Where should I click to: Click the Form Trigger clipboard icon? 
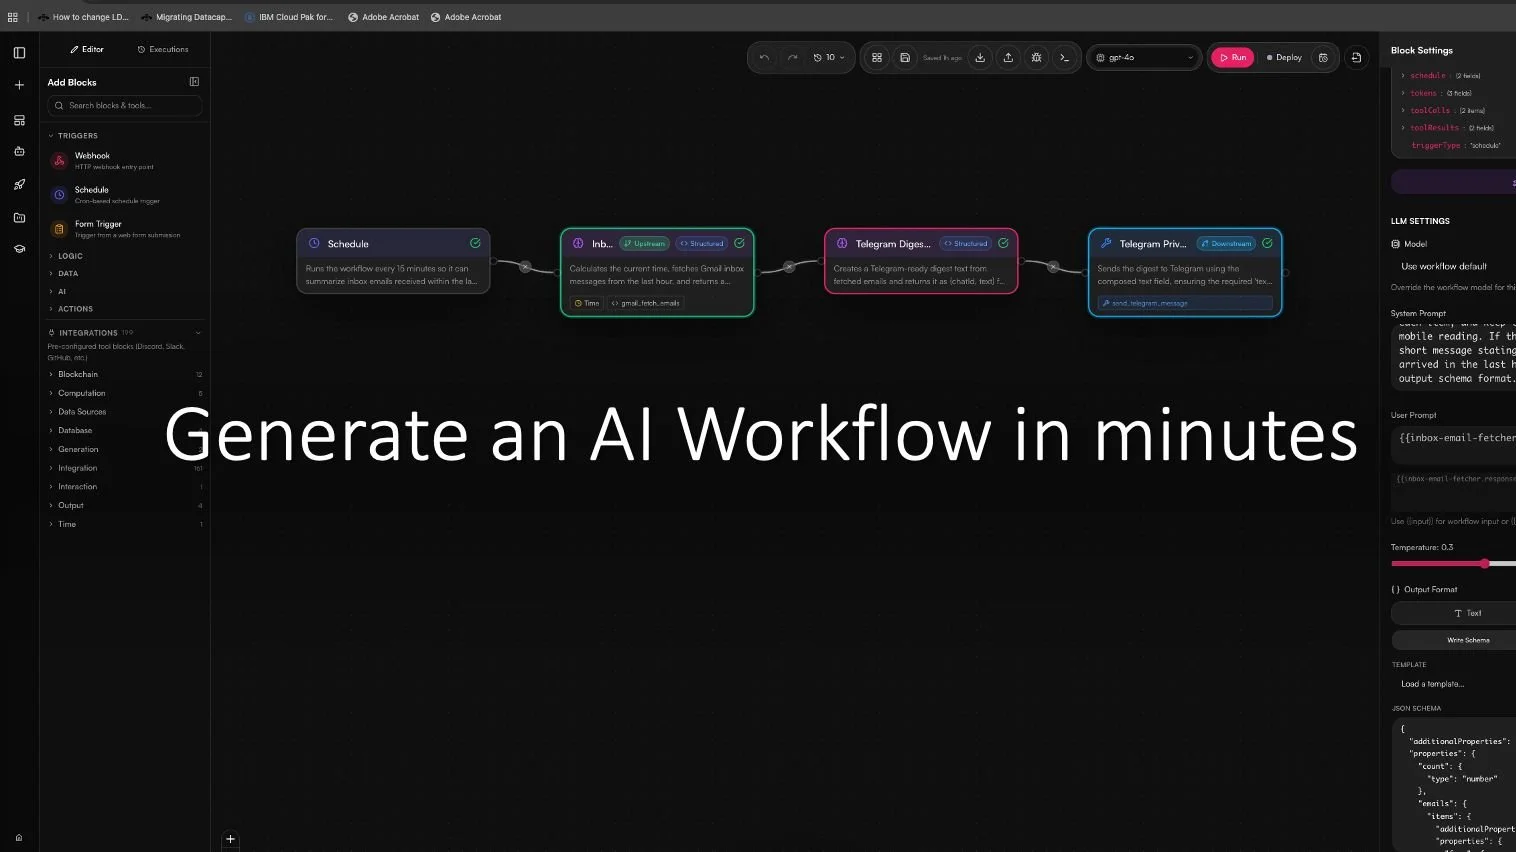[x=61, y=228]
